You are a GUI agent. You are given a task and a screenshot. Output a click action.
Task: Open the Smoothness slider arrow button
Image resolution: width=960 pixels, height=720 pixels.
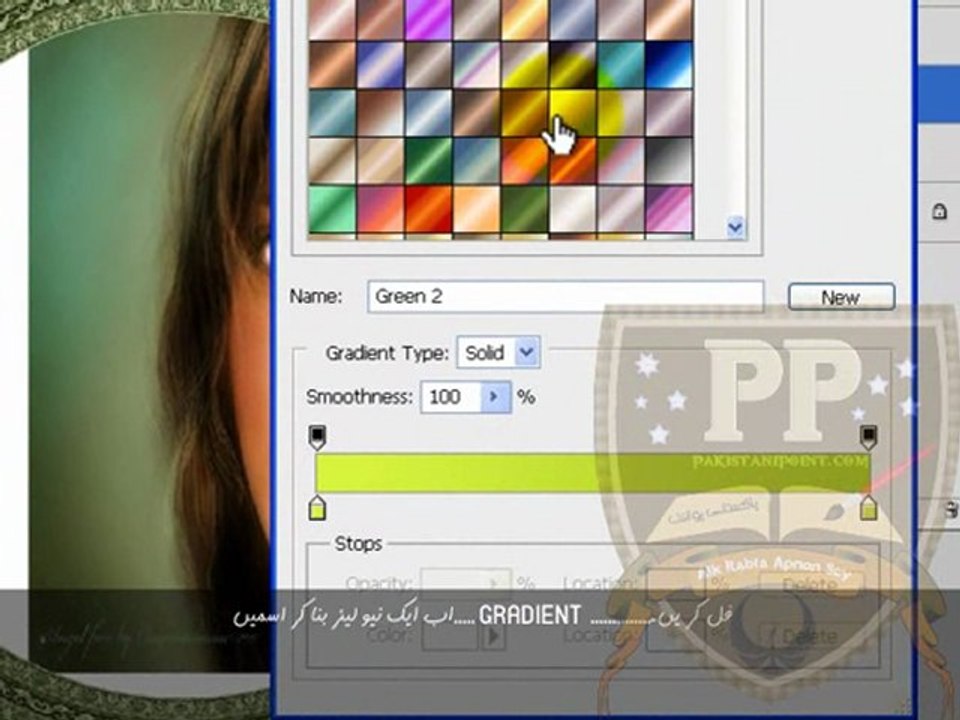tap(495, 397)
